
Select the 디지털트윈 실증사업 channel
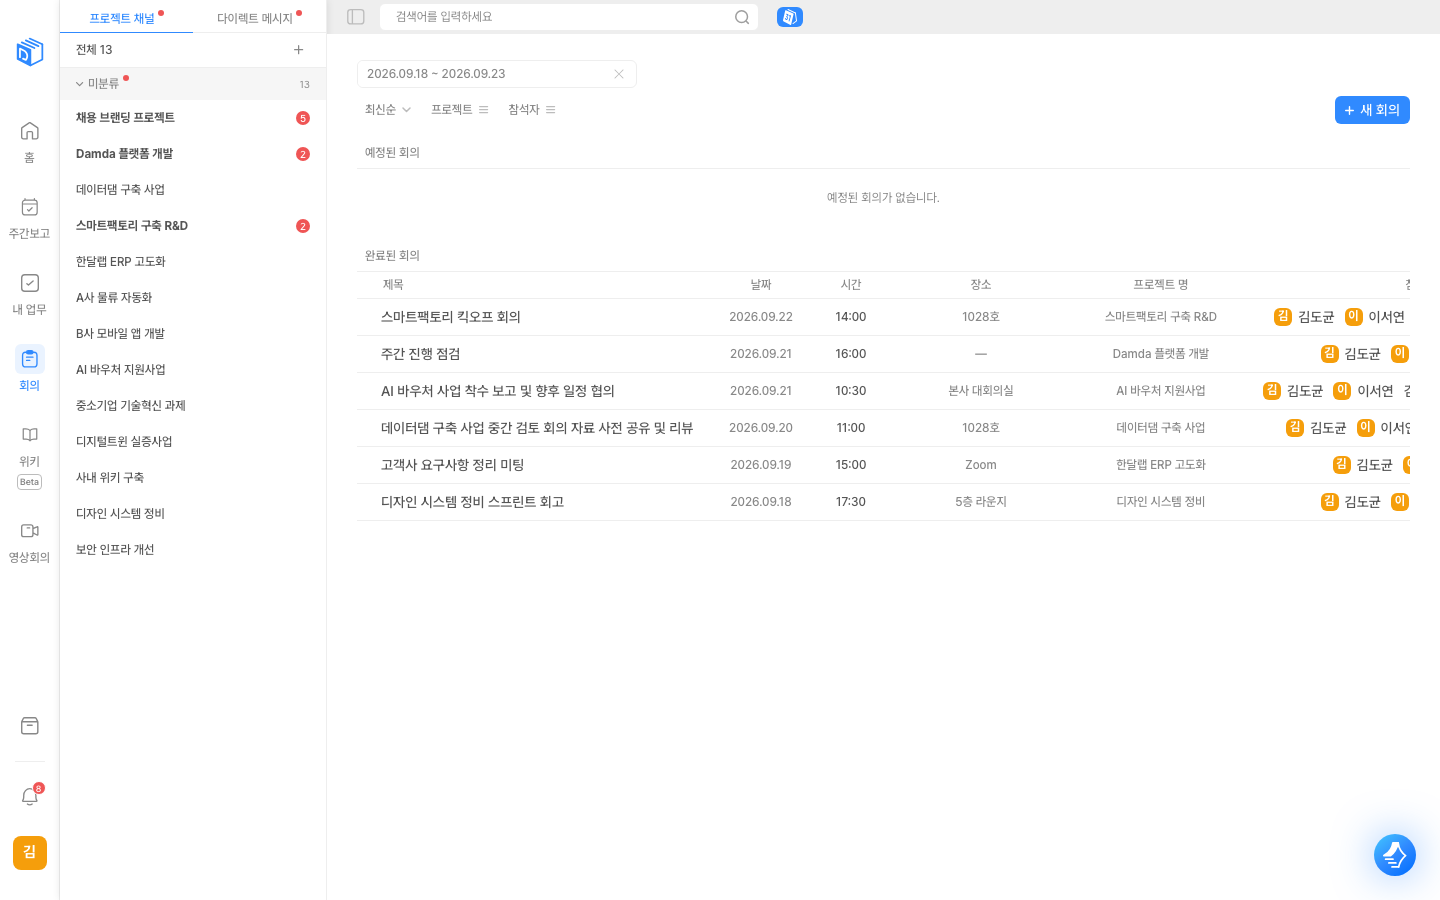tap(193, 442)
